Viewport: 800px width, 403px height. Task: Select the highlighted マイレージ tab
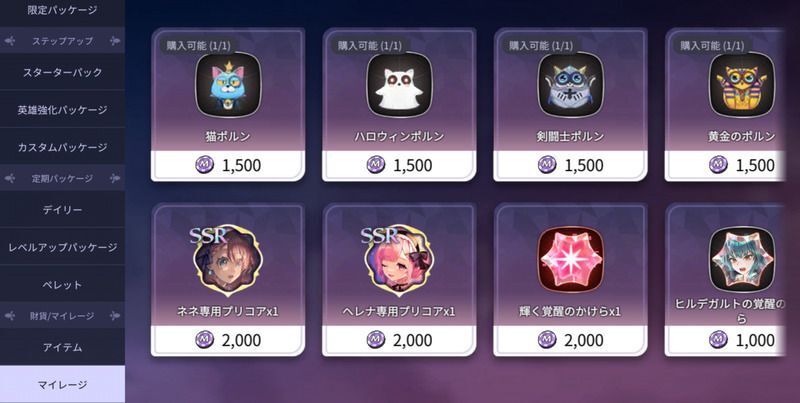click(x=62, y=384)
